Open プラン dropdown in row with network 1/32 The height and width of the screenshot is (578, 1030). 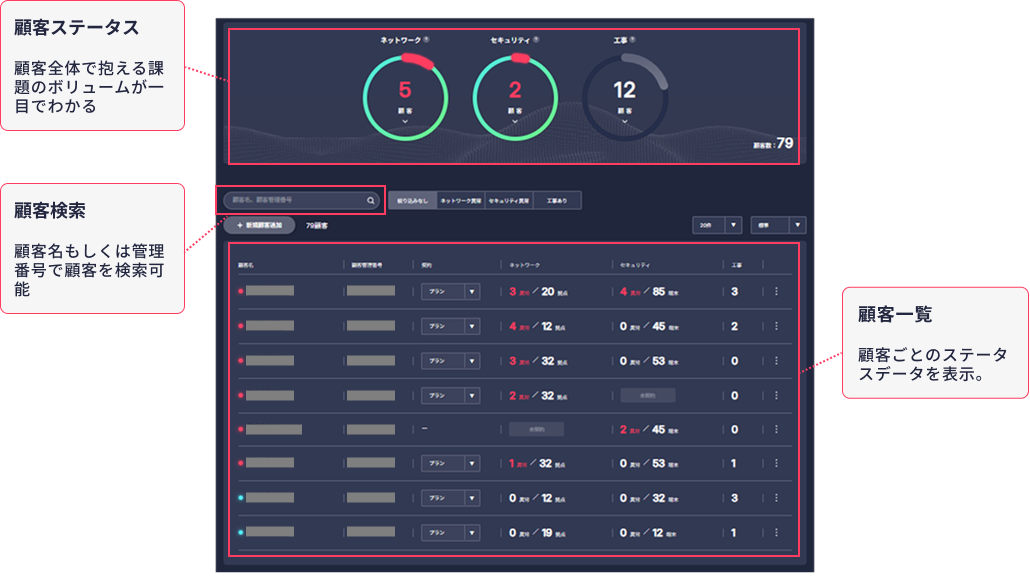tap(450, 464)
